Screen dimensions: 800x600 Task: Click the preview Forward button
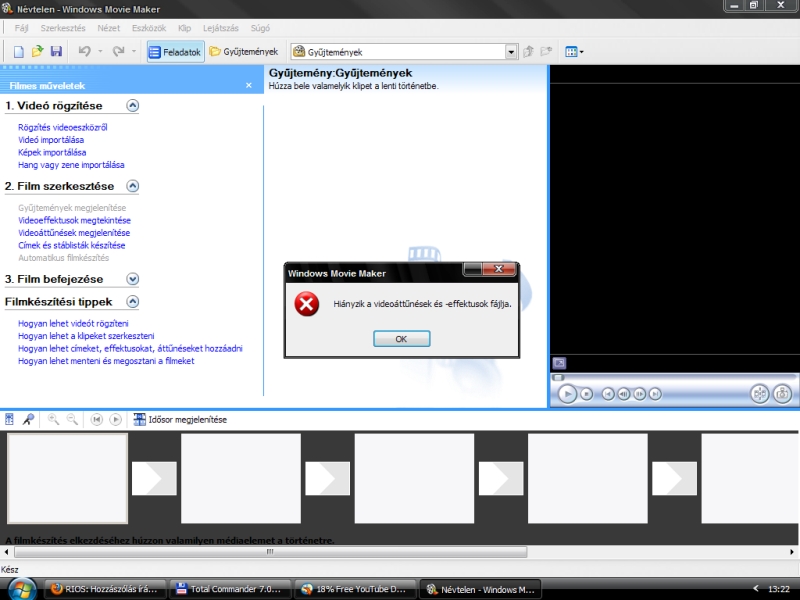coord(655,394)
